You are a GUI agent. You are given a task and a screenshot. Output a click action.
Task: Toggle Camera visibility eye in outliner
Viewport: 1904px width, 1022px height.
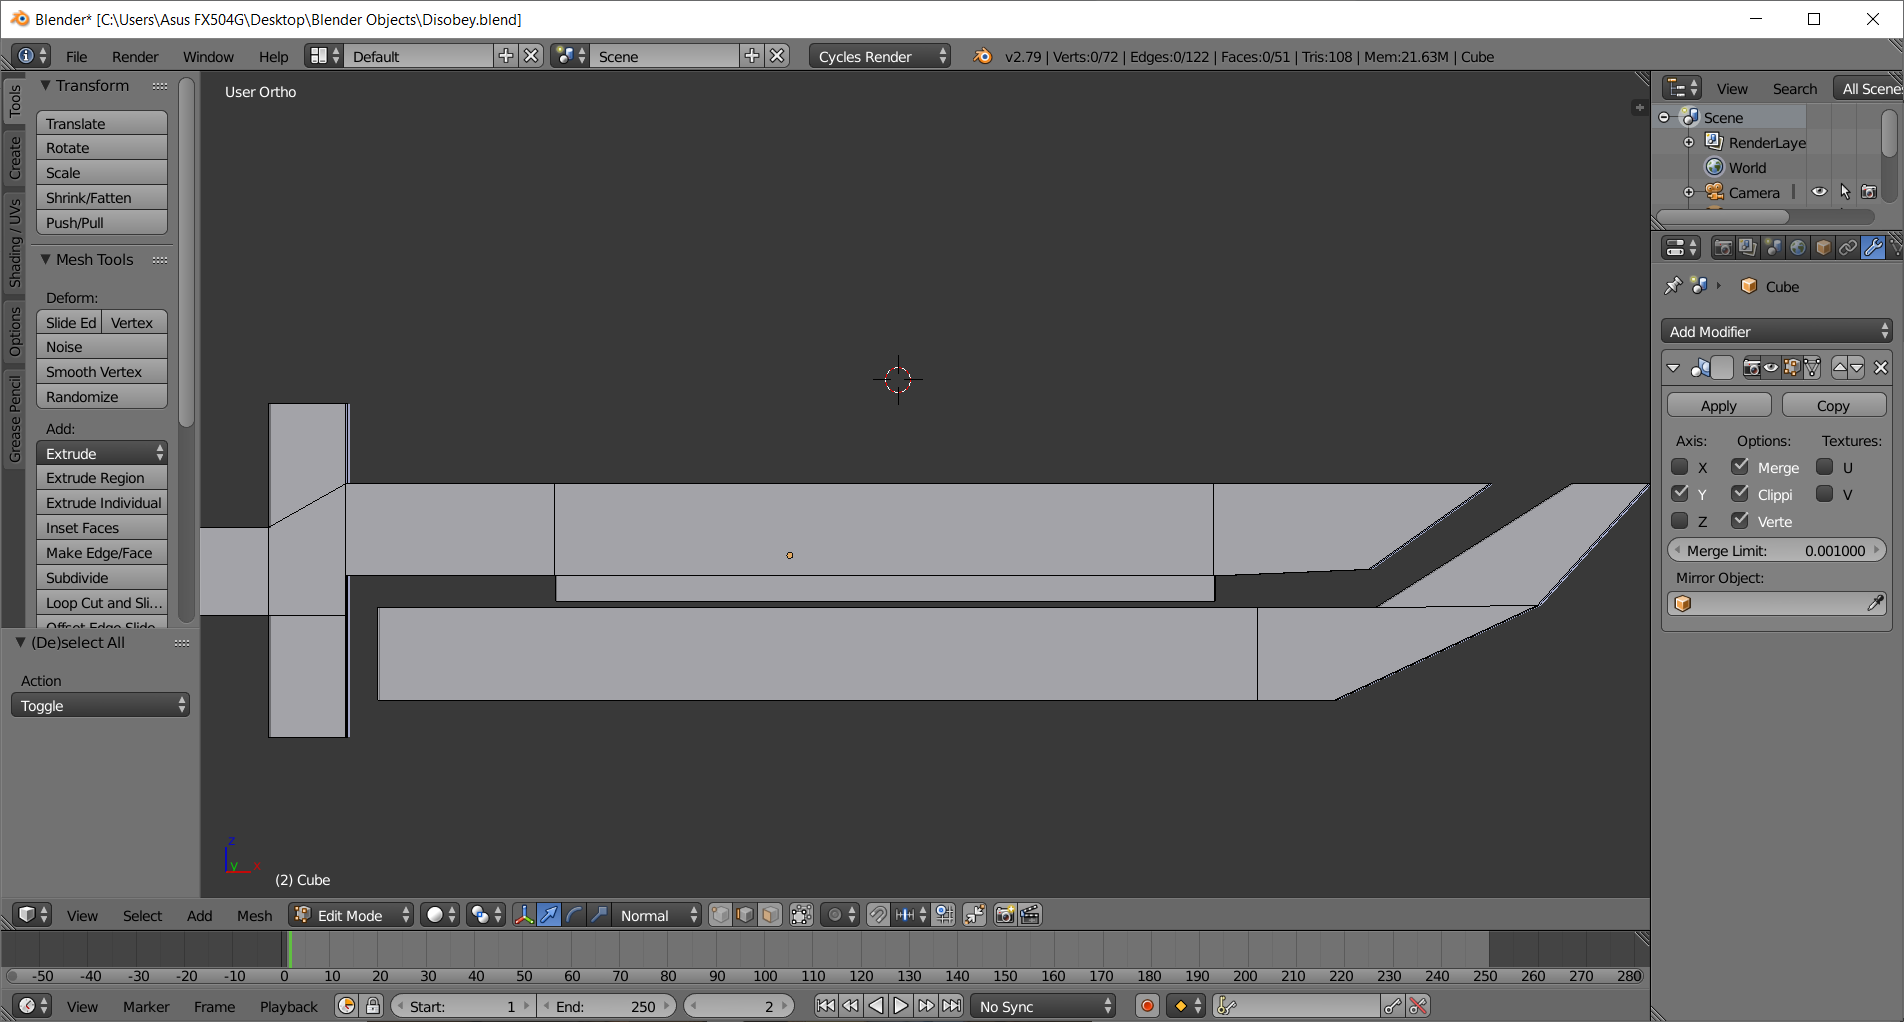(1819, 192)
